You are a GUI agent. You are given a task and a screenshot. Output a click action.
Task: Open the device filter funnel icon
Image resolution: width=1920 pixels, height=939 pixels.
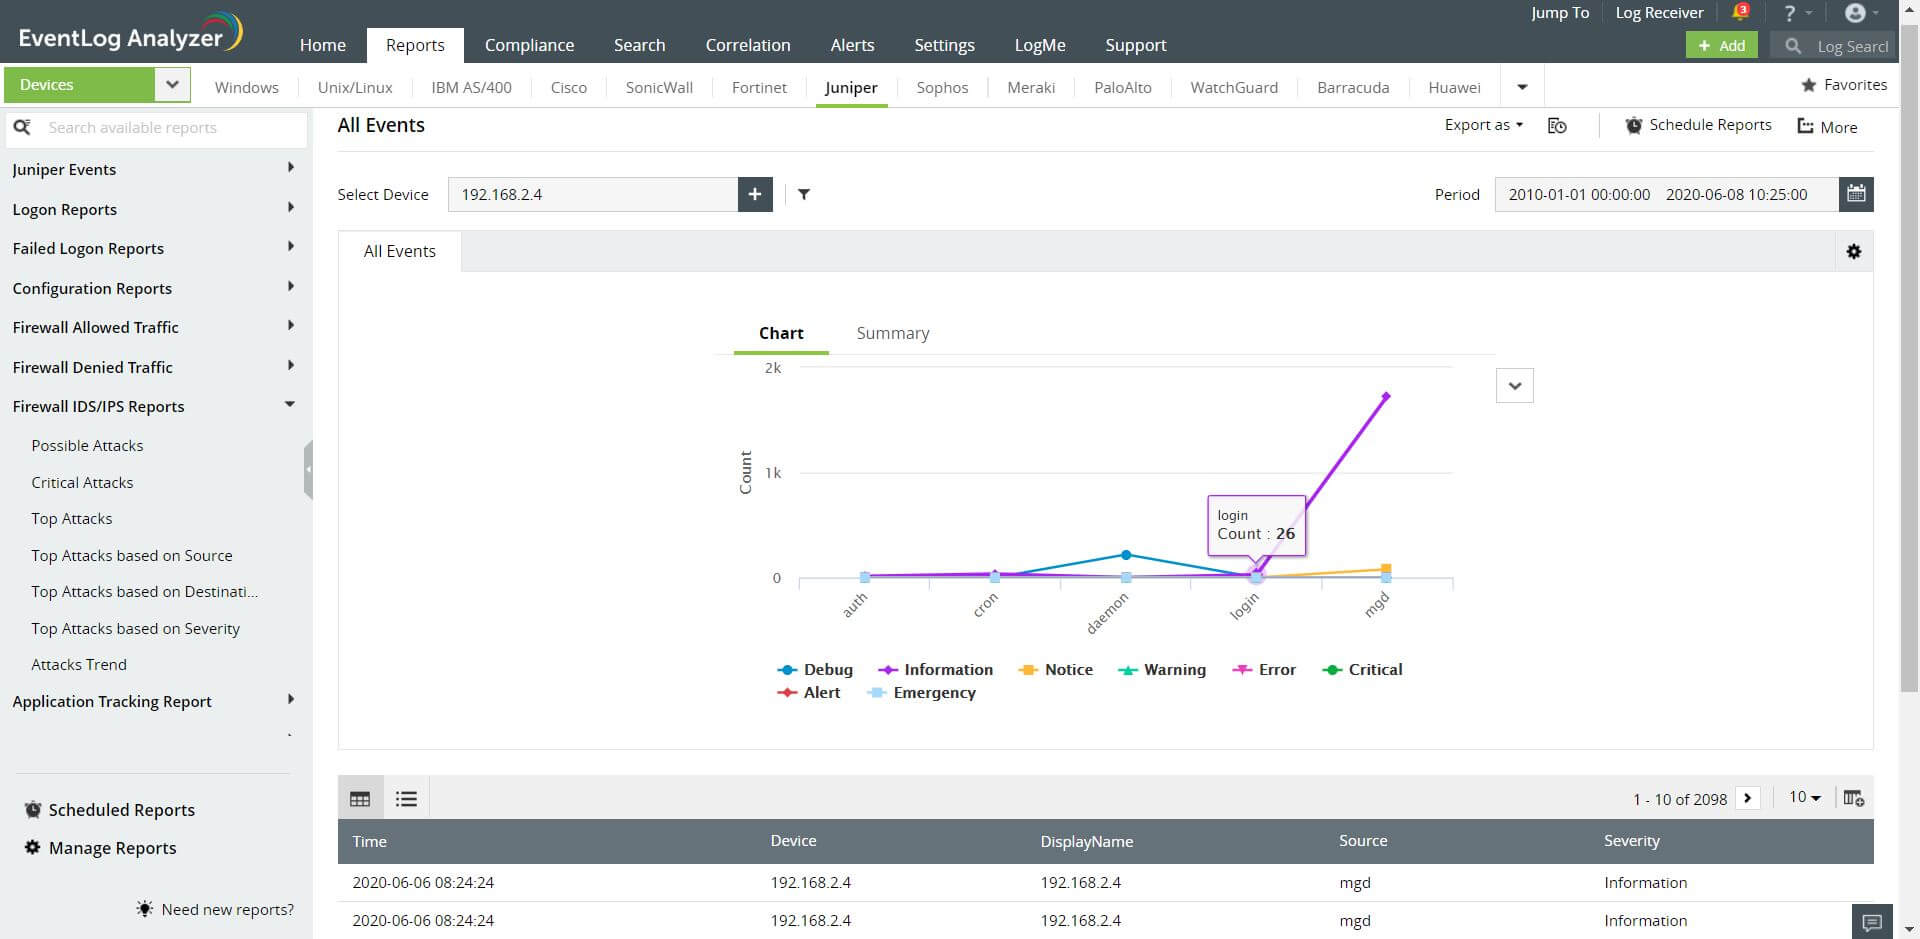coord(804,194)
